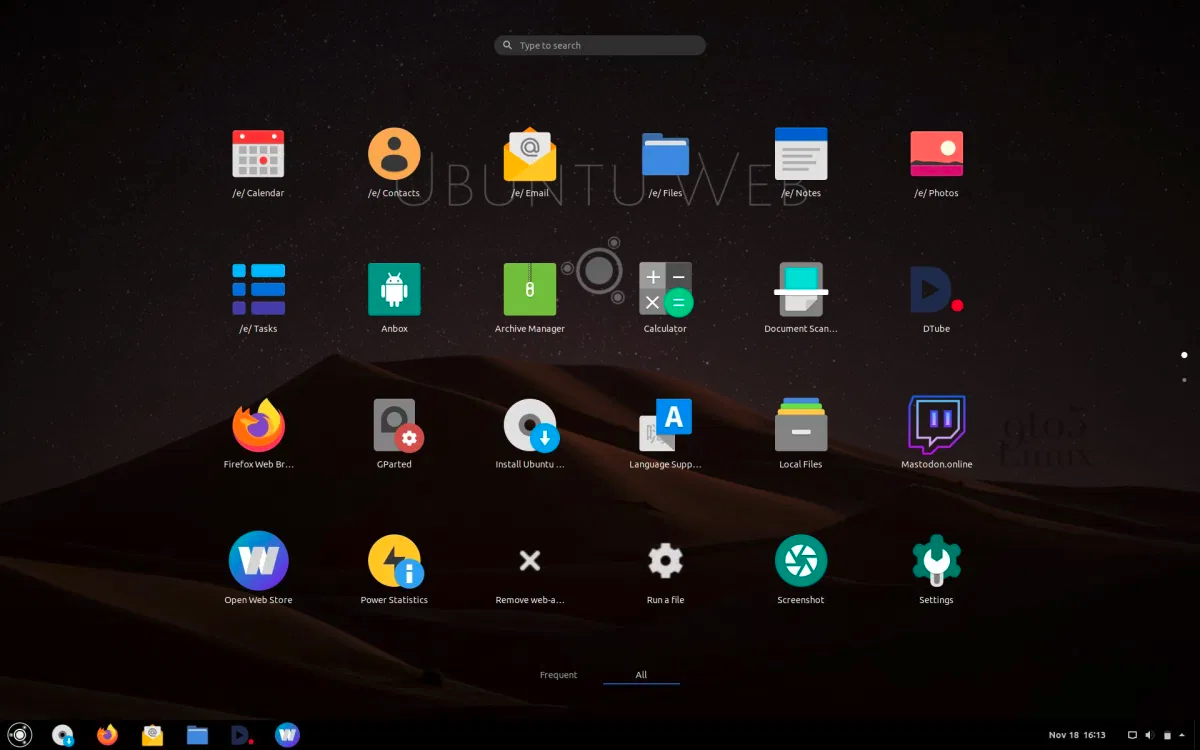Expand the system tray menu arrow
This screenshot has height=750, width=1200.
(1182, 735)
